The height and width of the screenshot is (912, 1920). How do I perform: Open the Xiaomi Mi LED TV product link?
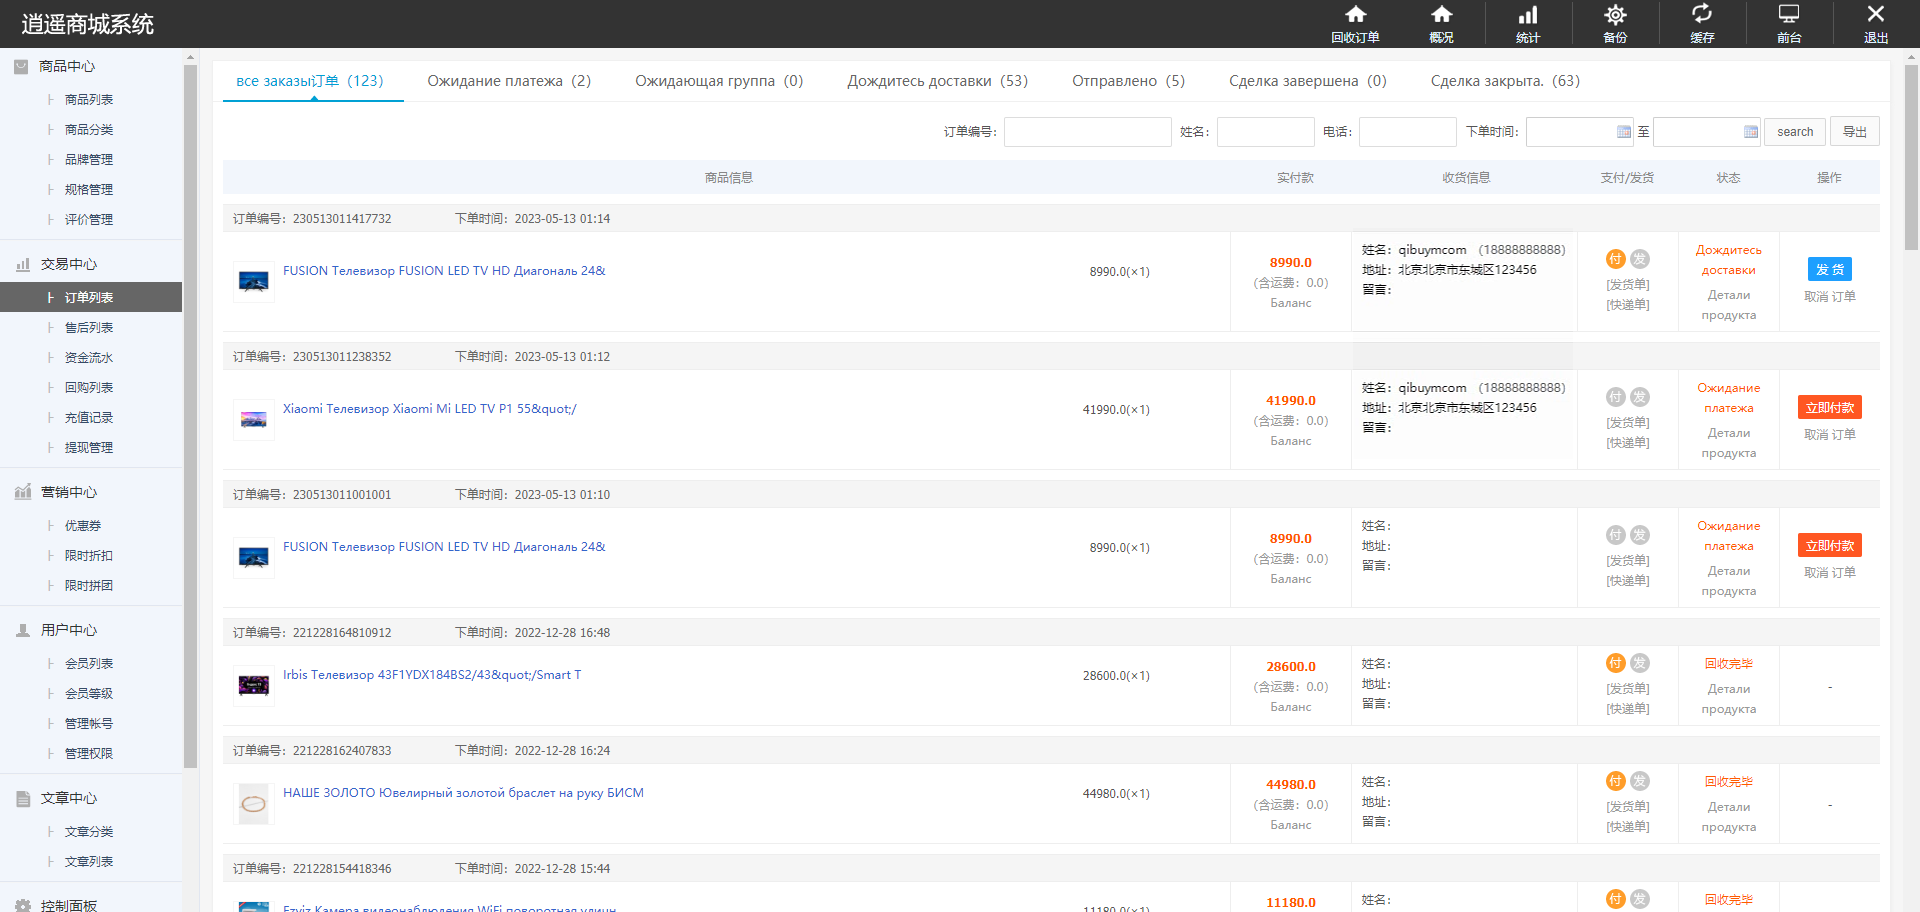[x=429, y=409]
